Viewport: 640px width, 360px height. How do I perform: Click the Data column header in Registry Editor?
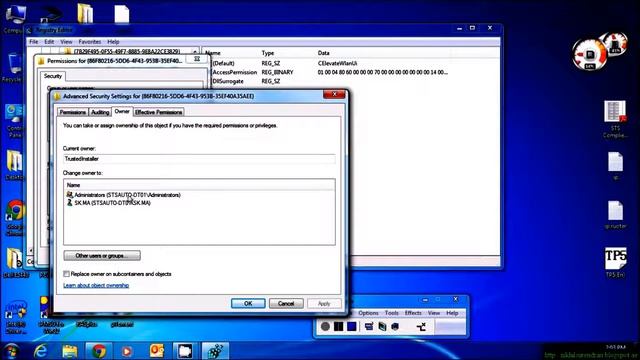click(324, 53)
